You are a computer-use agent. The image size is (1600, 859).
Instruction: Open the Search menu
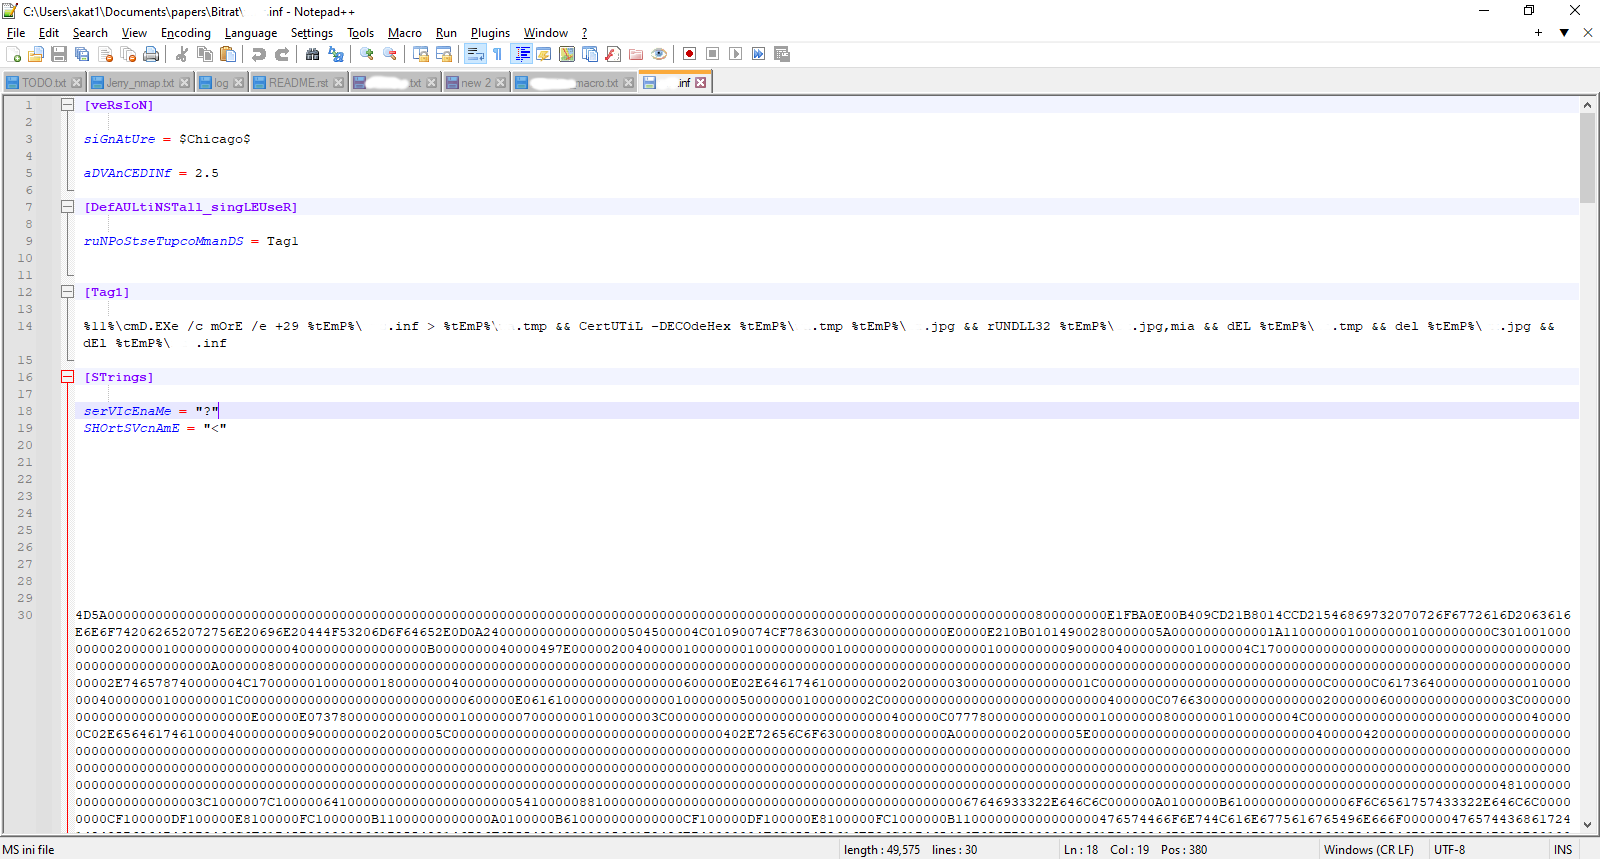(x=90, y=33)
